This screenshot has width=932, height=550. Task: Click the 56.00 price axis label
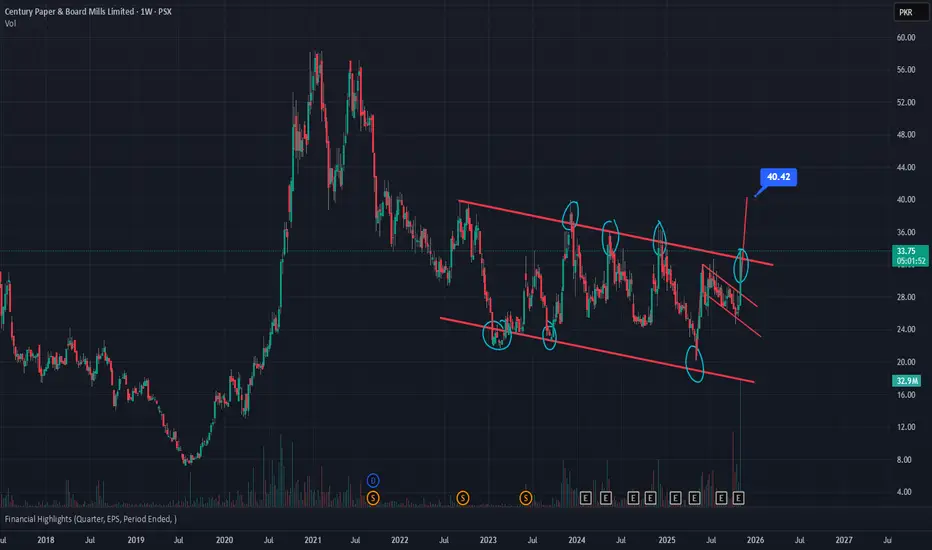click(x=906, y=70)
